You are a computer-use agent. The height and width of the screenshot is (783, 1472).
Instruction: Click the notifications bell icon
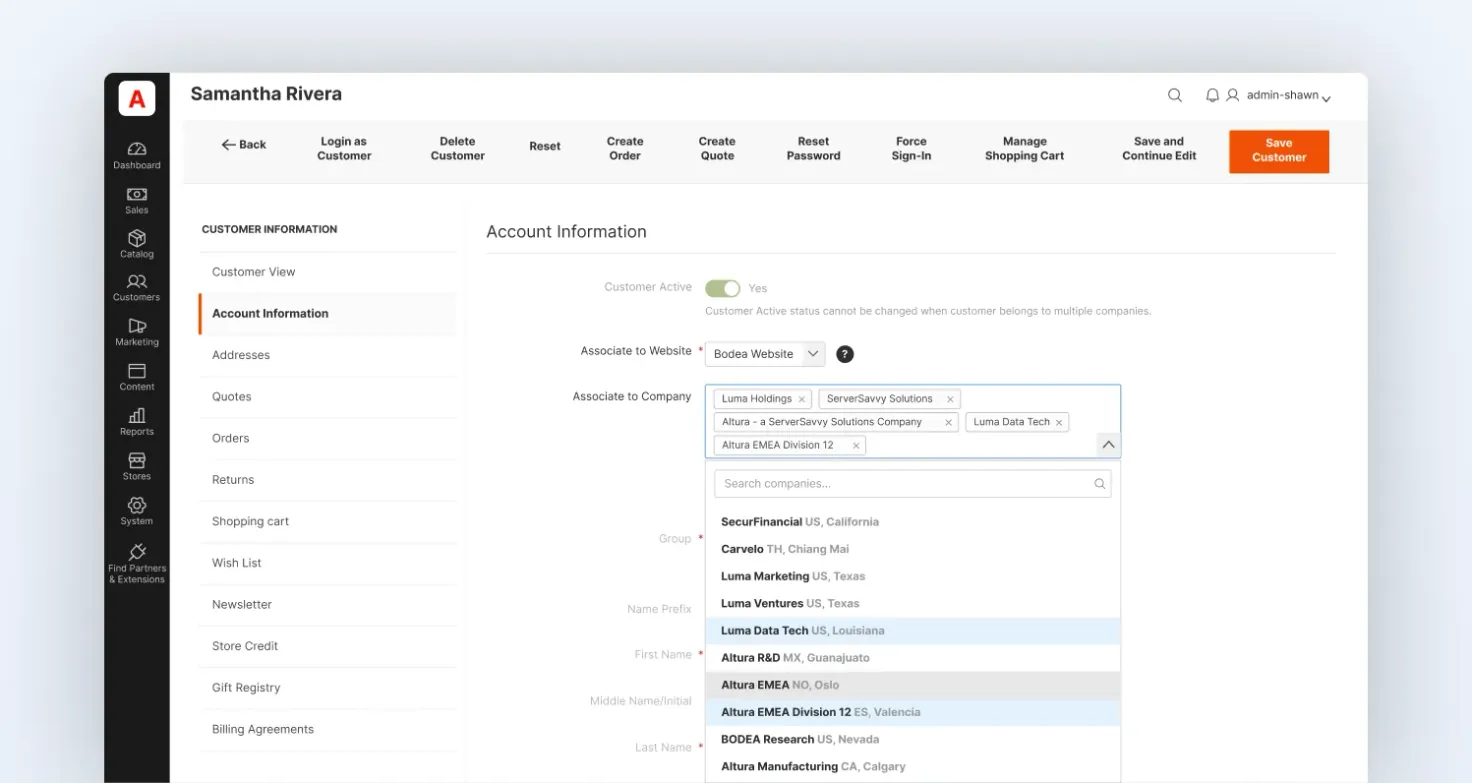tap(1212, 95)
